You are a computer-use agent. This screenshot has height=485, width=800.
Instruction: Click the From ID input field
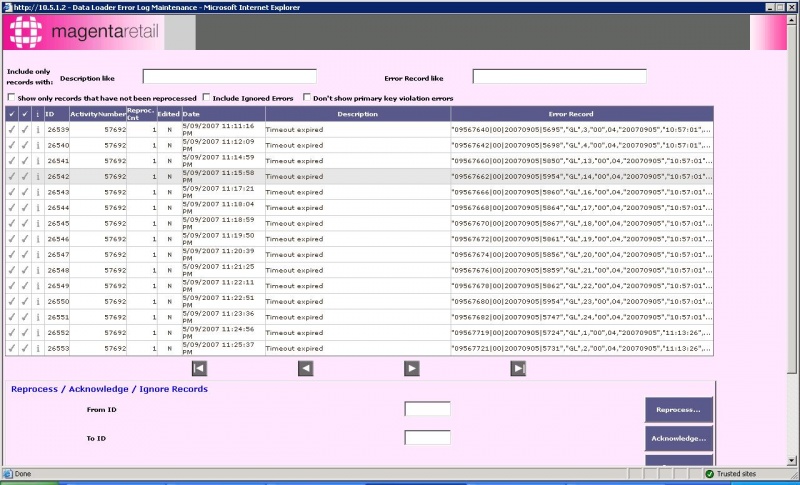point(428,409)
